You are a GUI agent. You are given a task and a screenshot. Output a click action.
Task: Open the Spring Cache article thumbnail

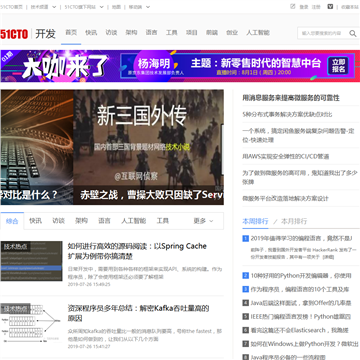point(31,261)
